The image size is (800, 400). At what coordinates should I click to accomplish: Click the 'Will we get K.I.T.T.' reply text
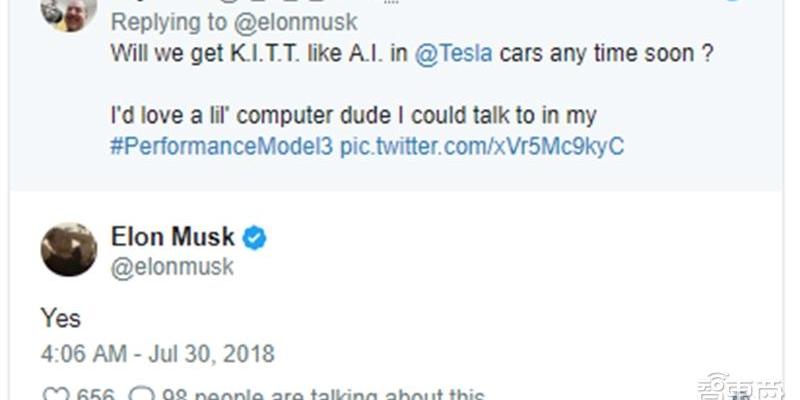[x=240, y=56]
